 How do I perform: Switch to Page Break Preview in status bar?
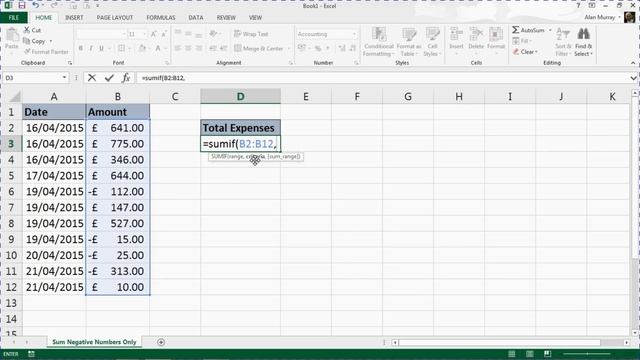tap(547, 354)
